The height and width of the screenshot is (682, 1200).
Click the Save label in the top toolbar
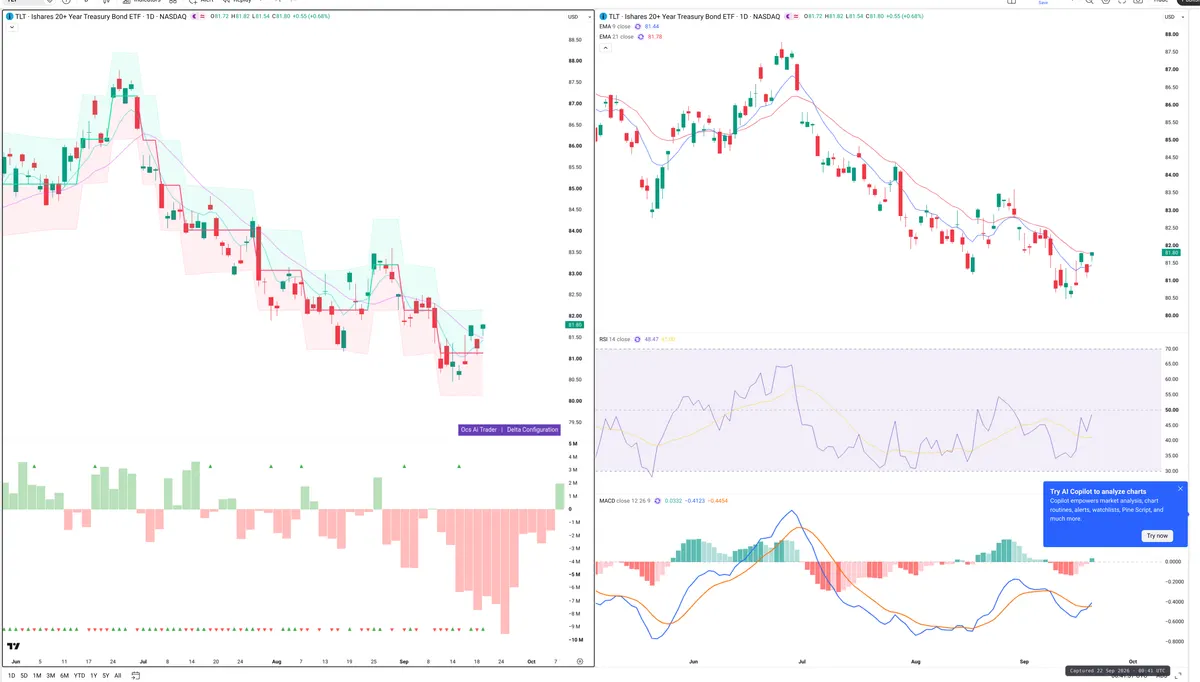tap(1043, 3)
